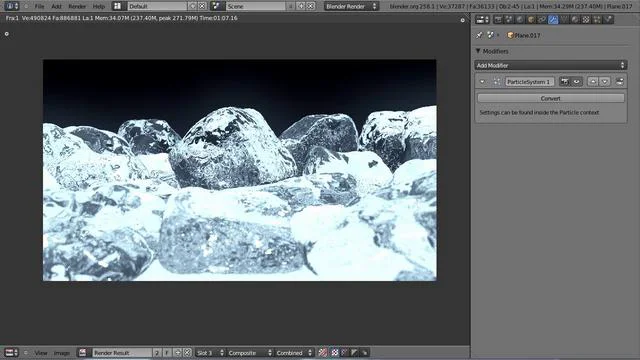This screenshot has height=360, width=640.
Task: Open image editor type selector
Action: click(x=11, y=353)
